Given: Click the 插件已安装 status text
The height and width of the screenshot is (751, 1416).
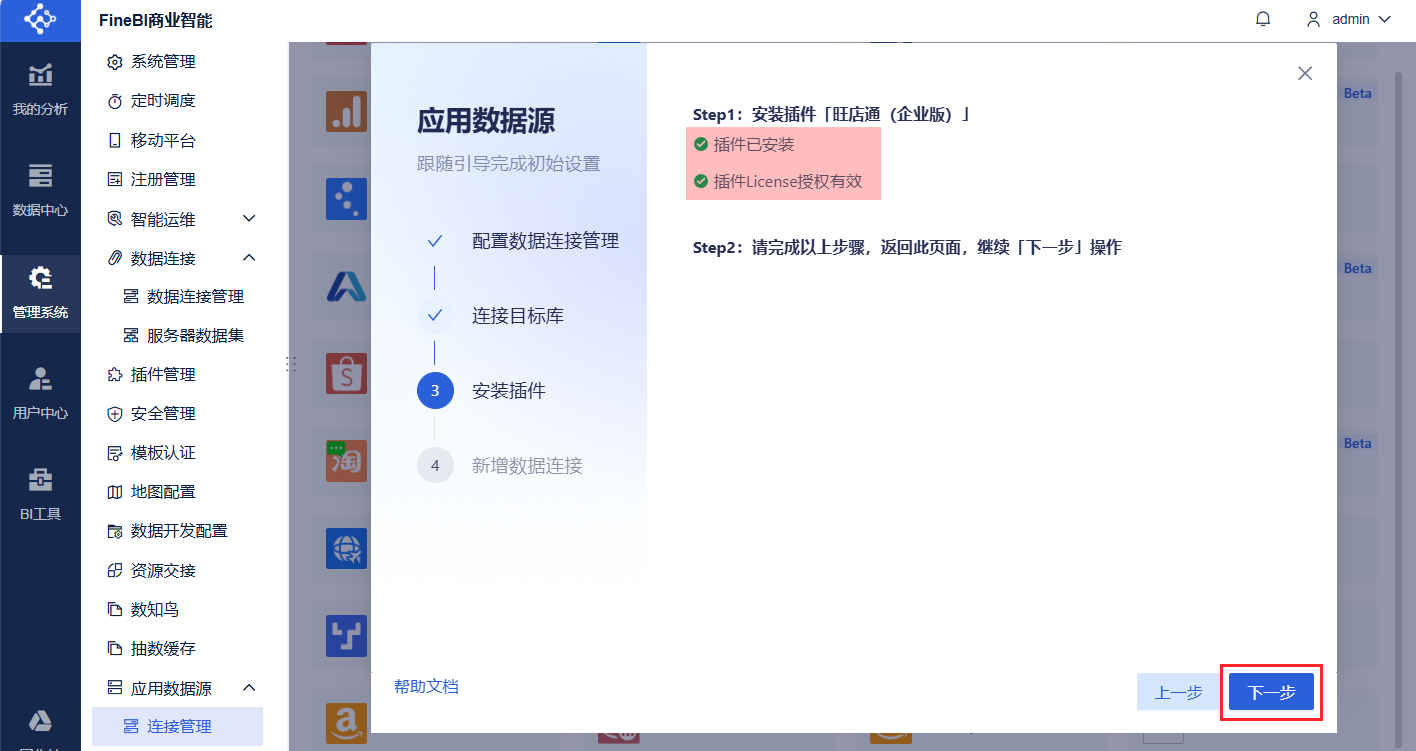Looking at the screenshot, I should [x=754, y=144].
